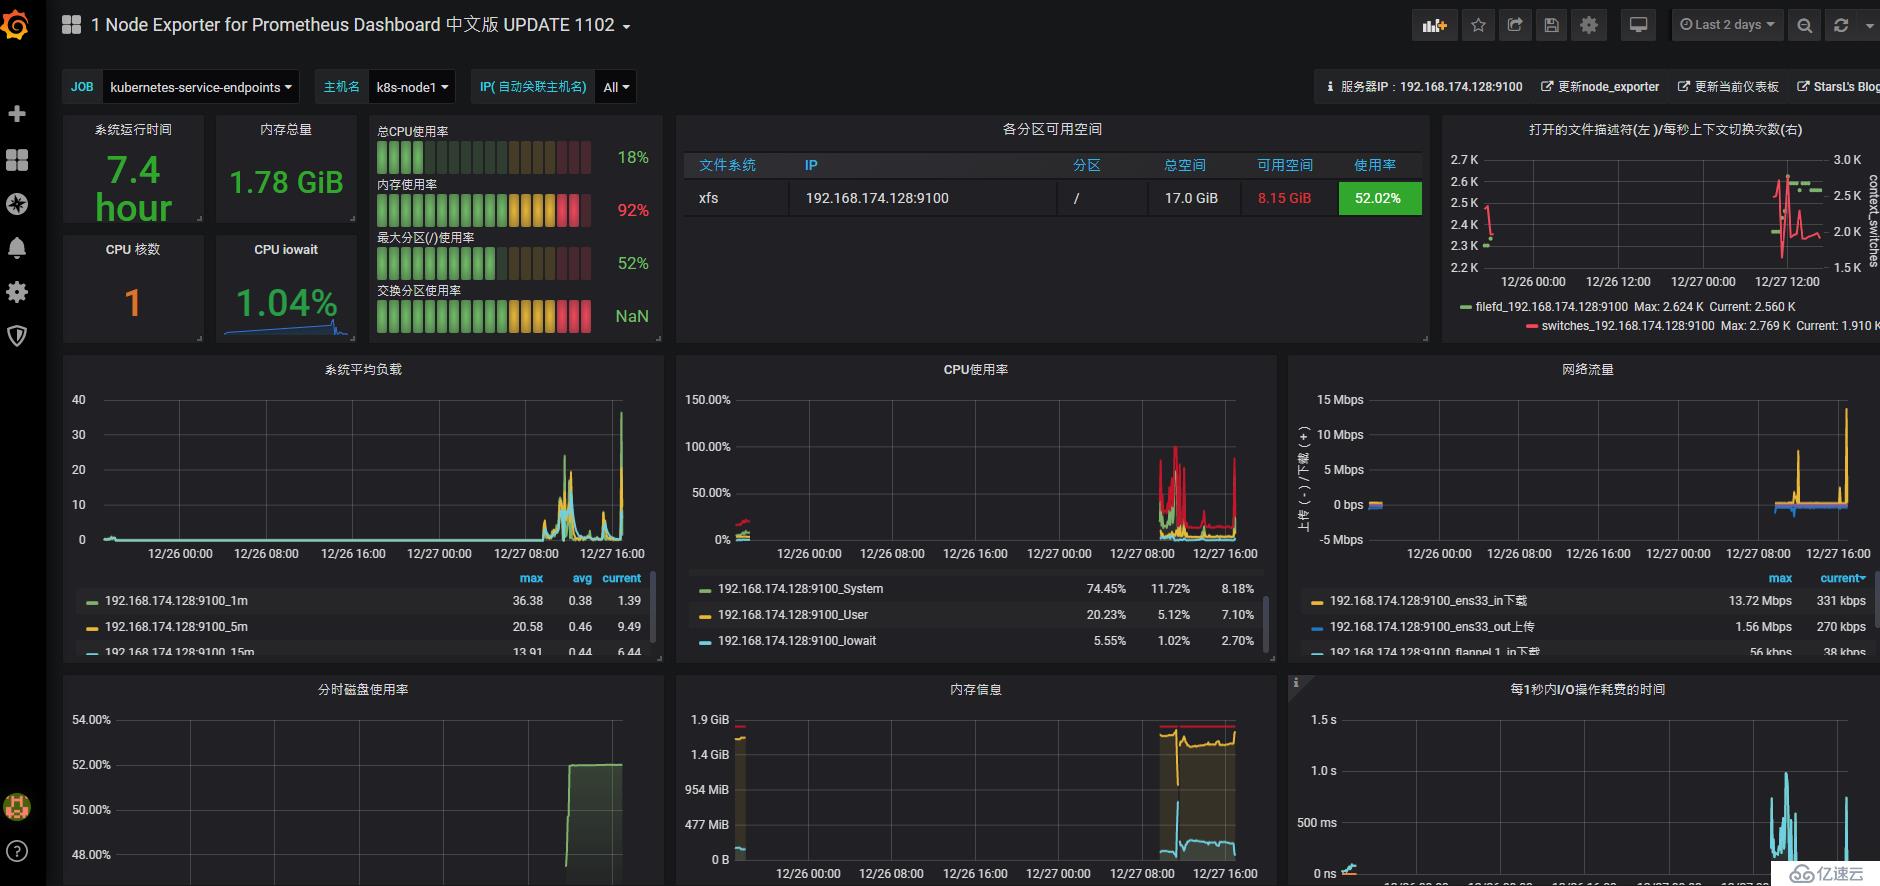1880x886 pixels.
Task: Click the Add panel icon
Action: point(1435,26)
